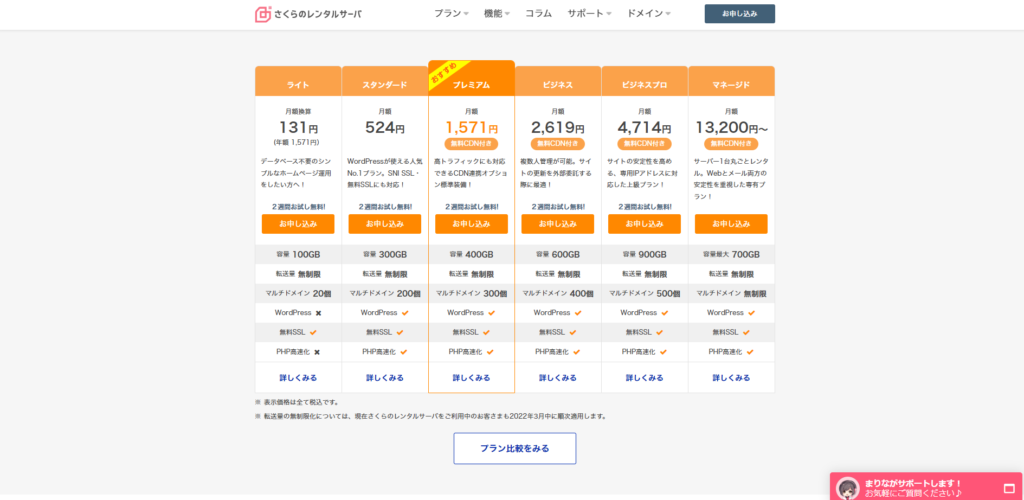Click the PHP高速化 check mark in マネージド
The image size is (1024, 500).
click(750, 352)
